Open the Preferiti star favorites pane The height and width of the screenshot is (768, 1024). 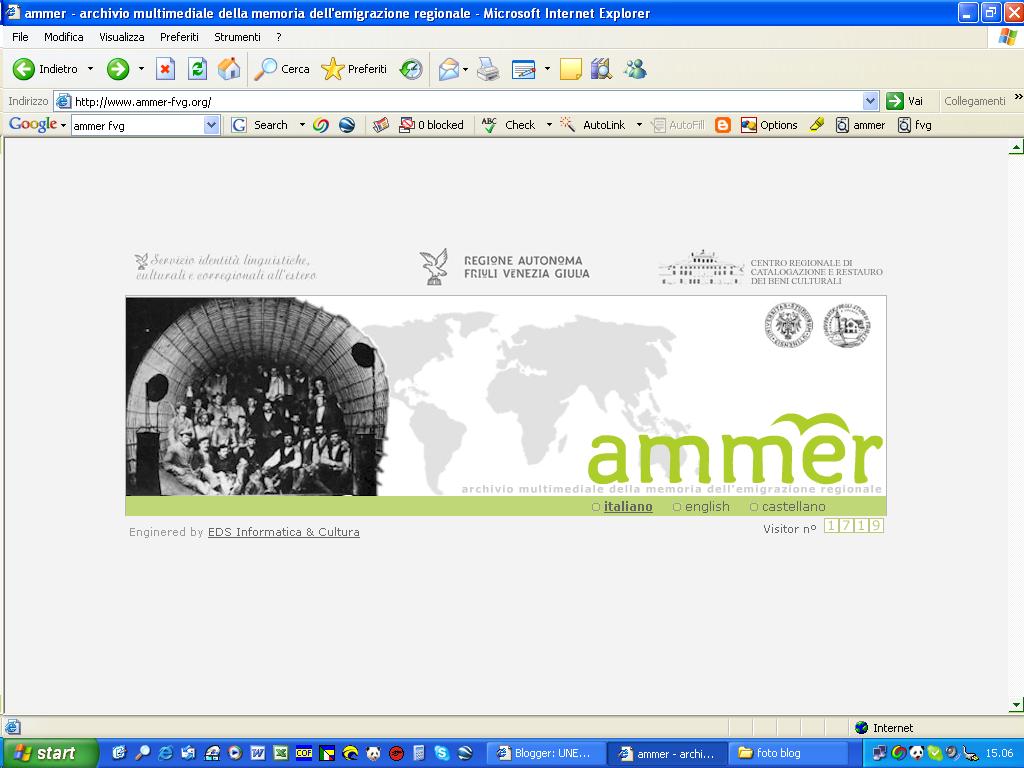tap(354, 69)
